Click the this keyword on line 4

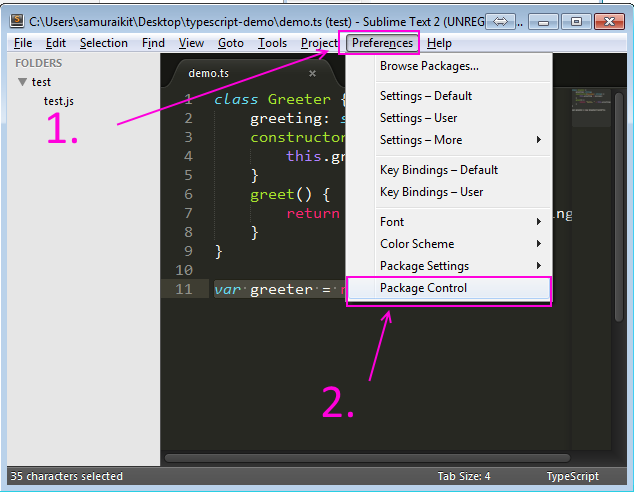click(x=304, y=156)
